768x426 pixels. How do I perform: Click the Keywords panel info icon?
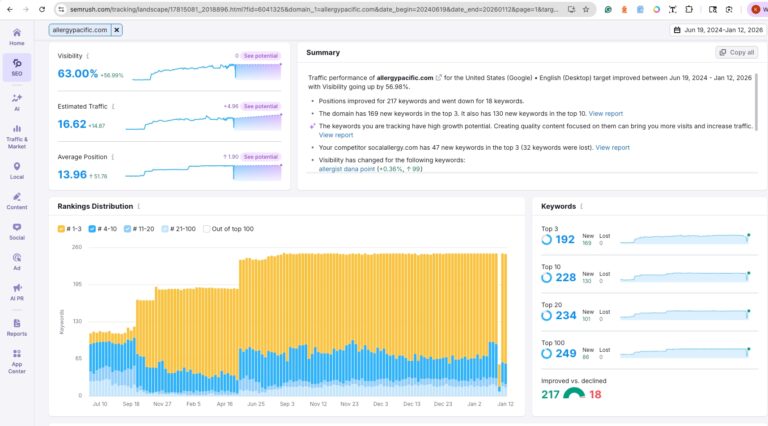point(581,206)
